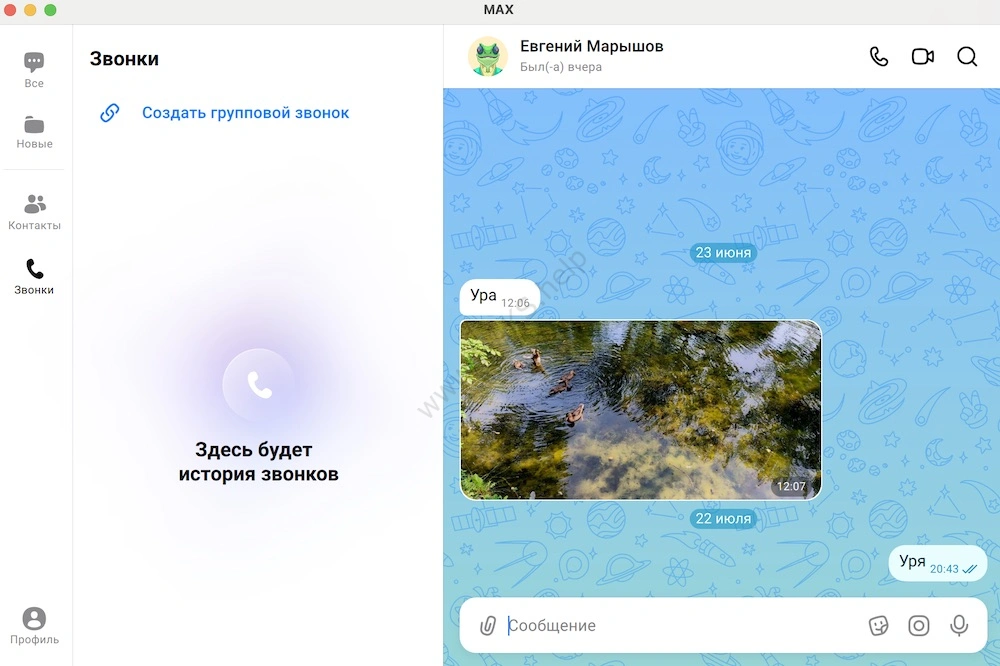Open the sticker picker icon
1000x666 pixels.
[x=878, y=626]
